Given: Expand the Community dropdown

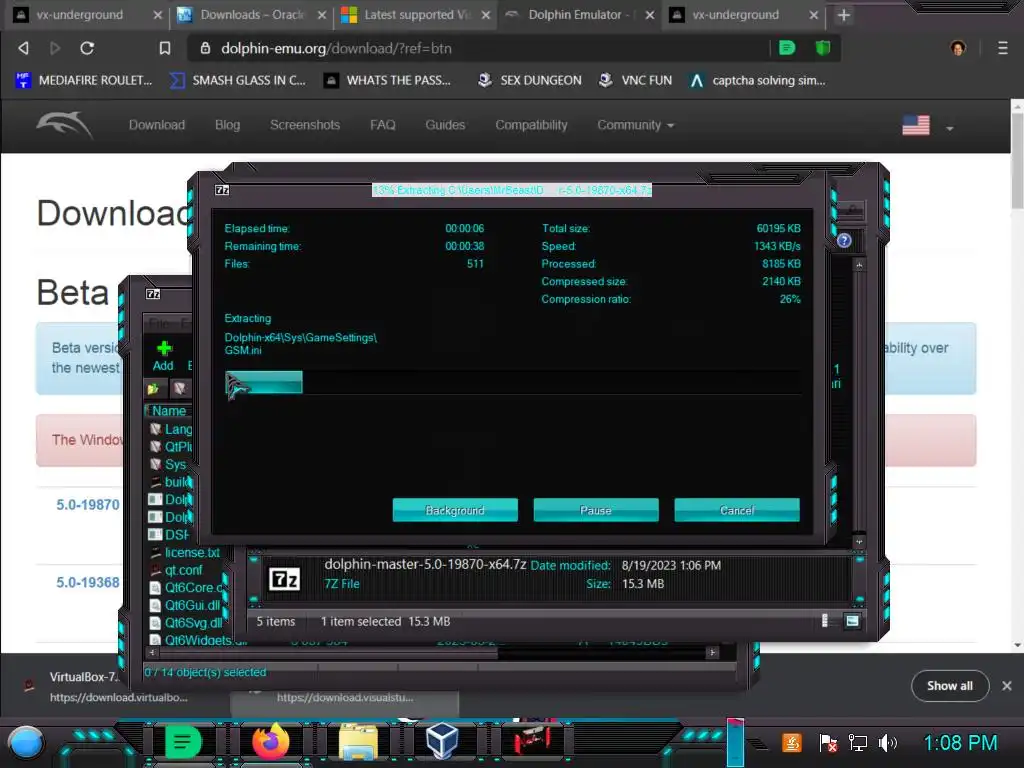Looking at the screenshot, I should pos(635,125).
